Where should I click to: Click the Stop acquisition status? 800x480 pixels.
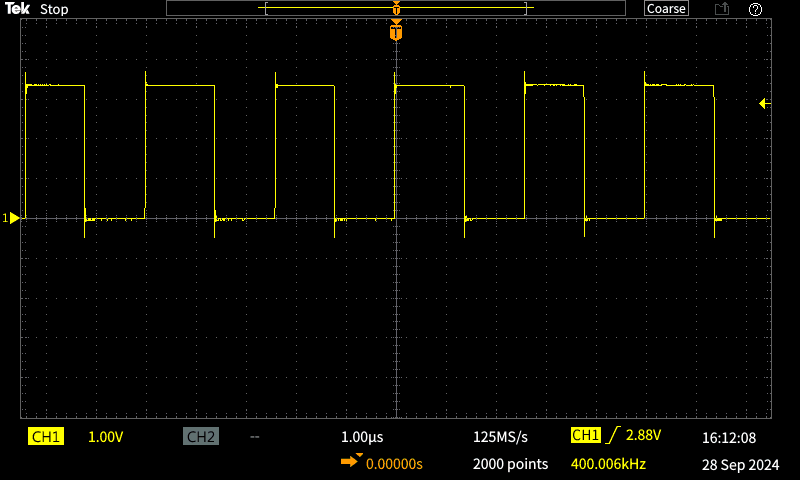click(x=54, y=9)
